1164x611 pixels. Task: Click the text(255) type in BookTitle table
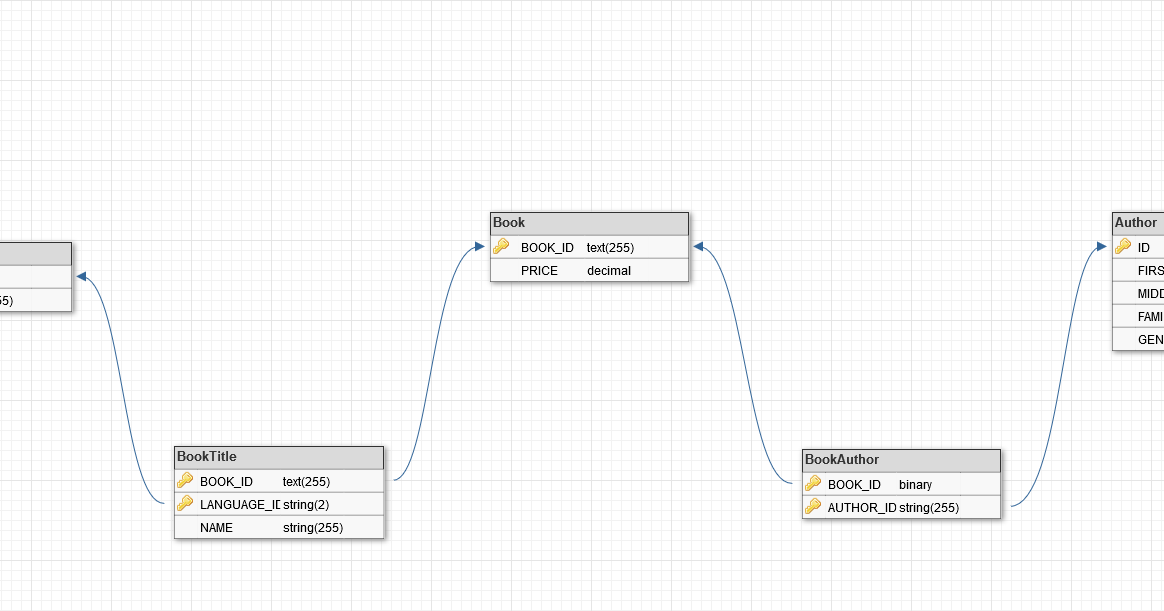(x=306, y=482)
